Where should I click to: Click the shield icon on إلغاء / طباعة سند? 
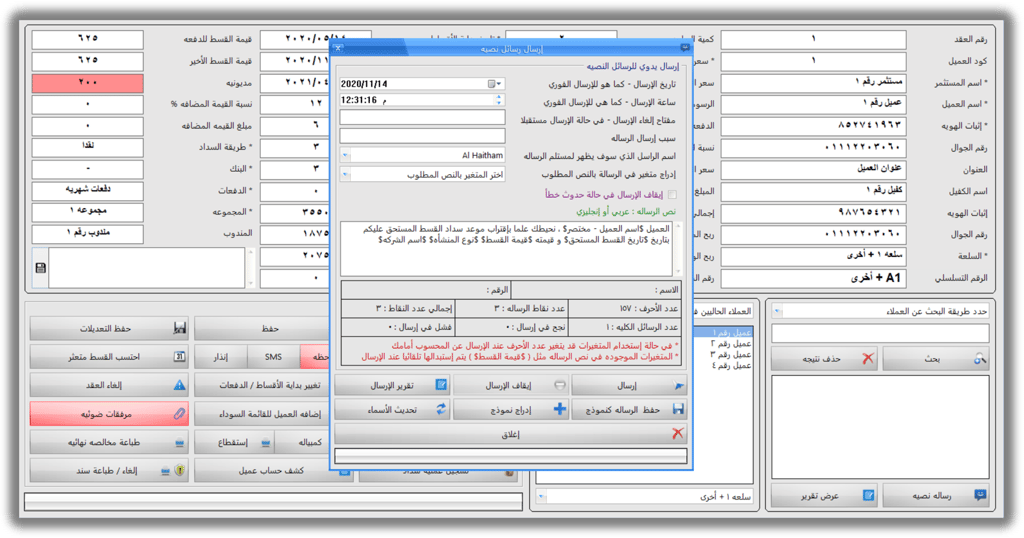(180, 470)
